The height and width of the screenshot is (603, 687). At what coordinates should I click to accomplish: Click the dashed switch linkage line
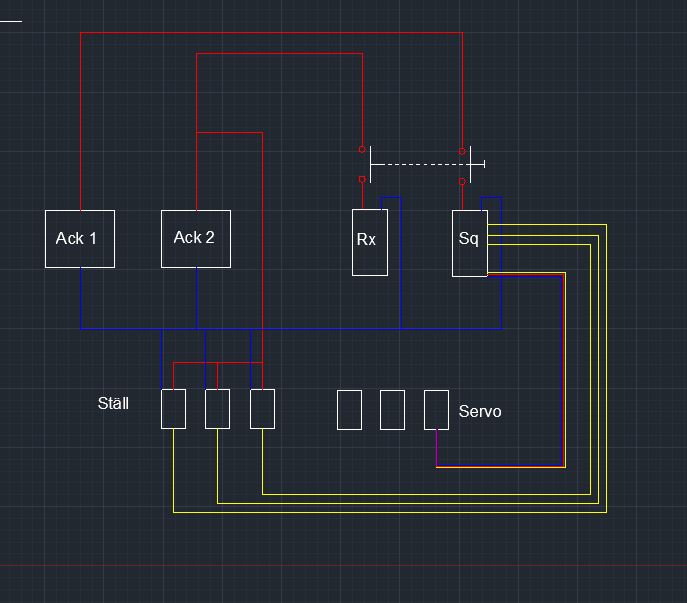(421, 164)
